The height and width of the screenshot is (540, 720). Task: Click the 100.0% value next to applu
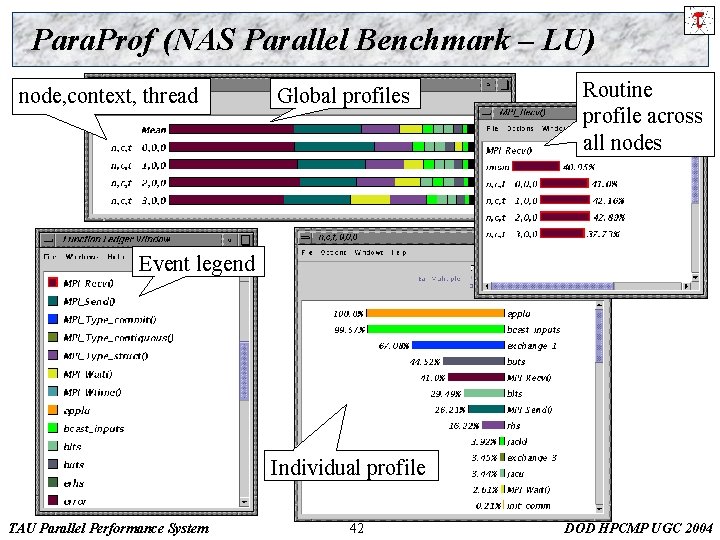[349, 314]
